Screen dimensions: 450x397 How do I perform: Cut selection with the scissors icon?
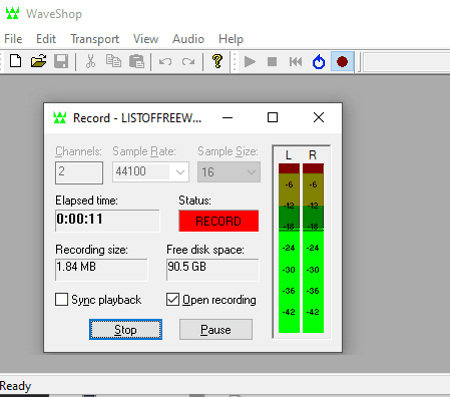pyautogui.click(x=90, y=61)
